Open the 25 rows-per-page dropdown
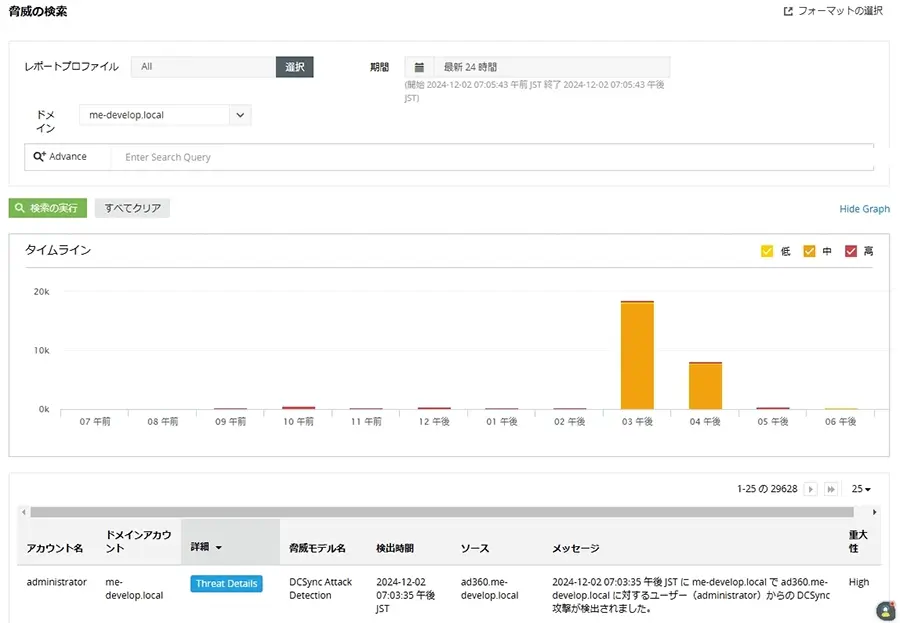 click(861, 489)
